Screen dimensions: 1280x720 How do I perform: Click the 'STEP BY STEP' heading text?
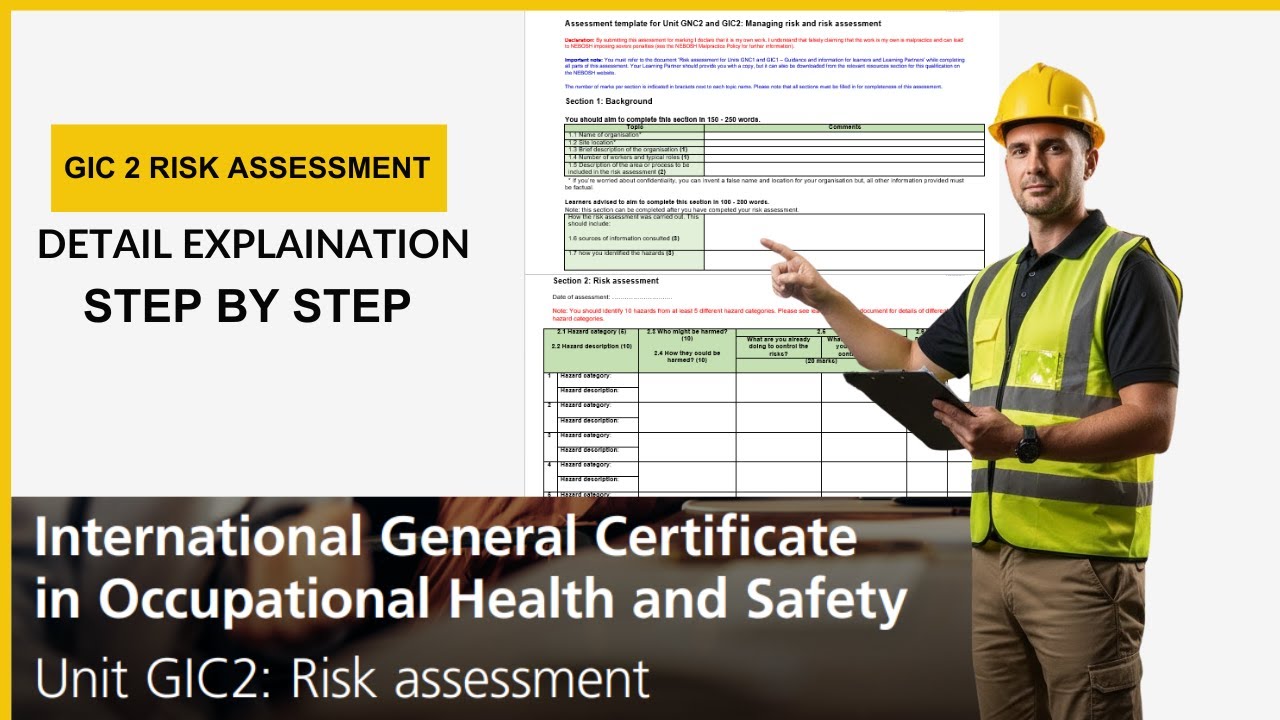click(x=247, y=306)
